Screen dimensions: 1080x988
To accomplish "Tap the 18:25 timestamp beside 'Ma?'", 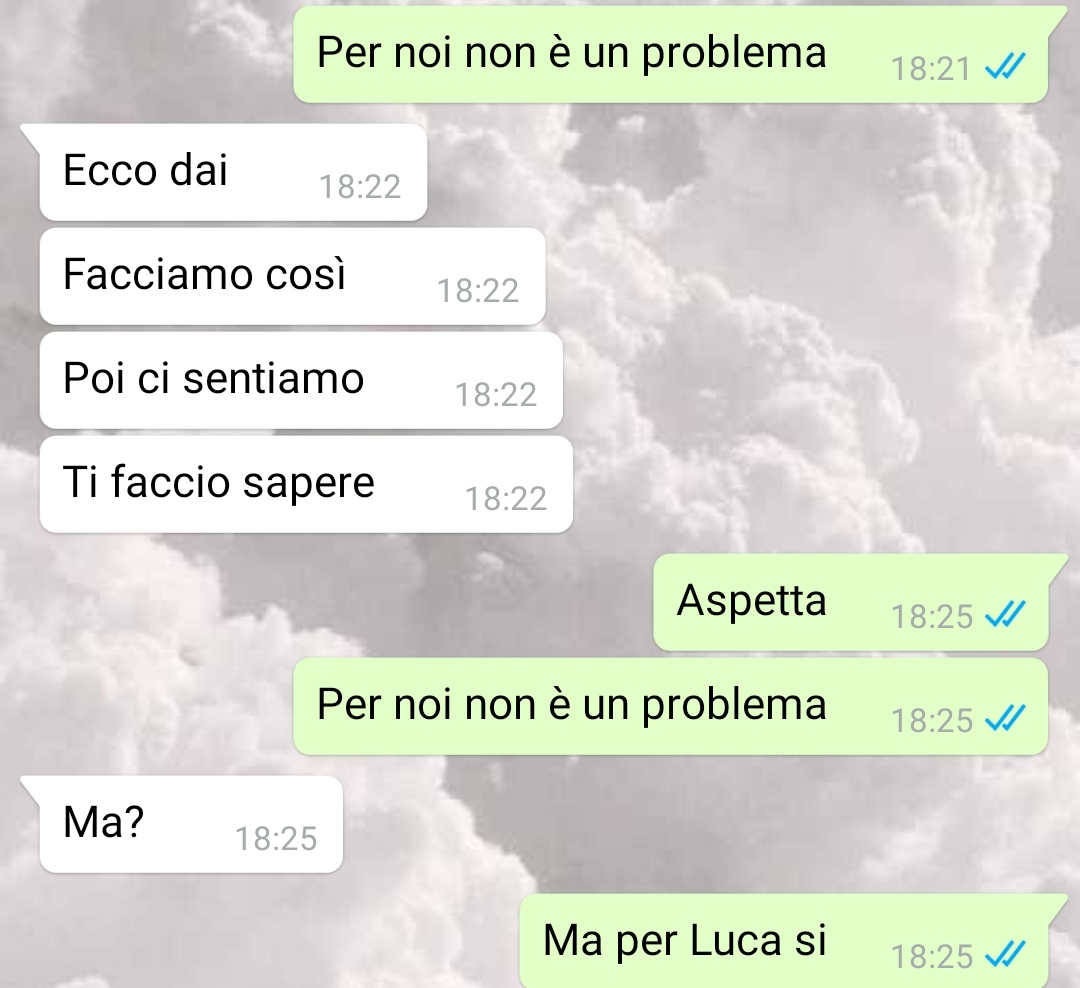I will point(276,839).
